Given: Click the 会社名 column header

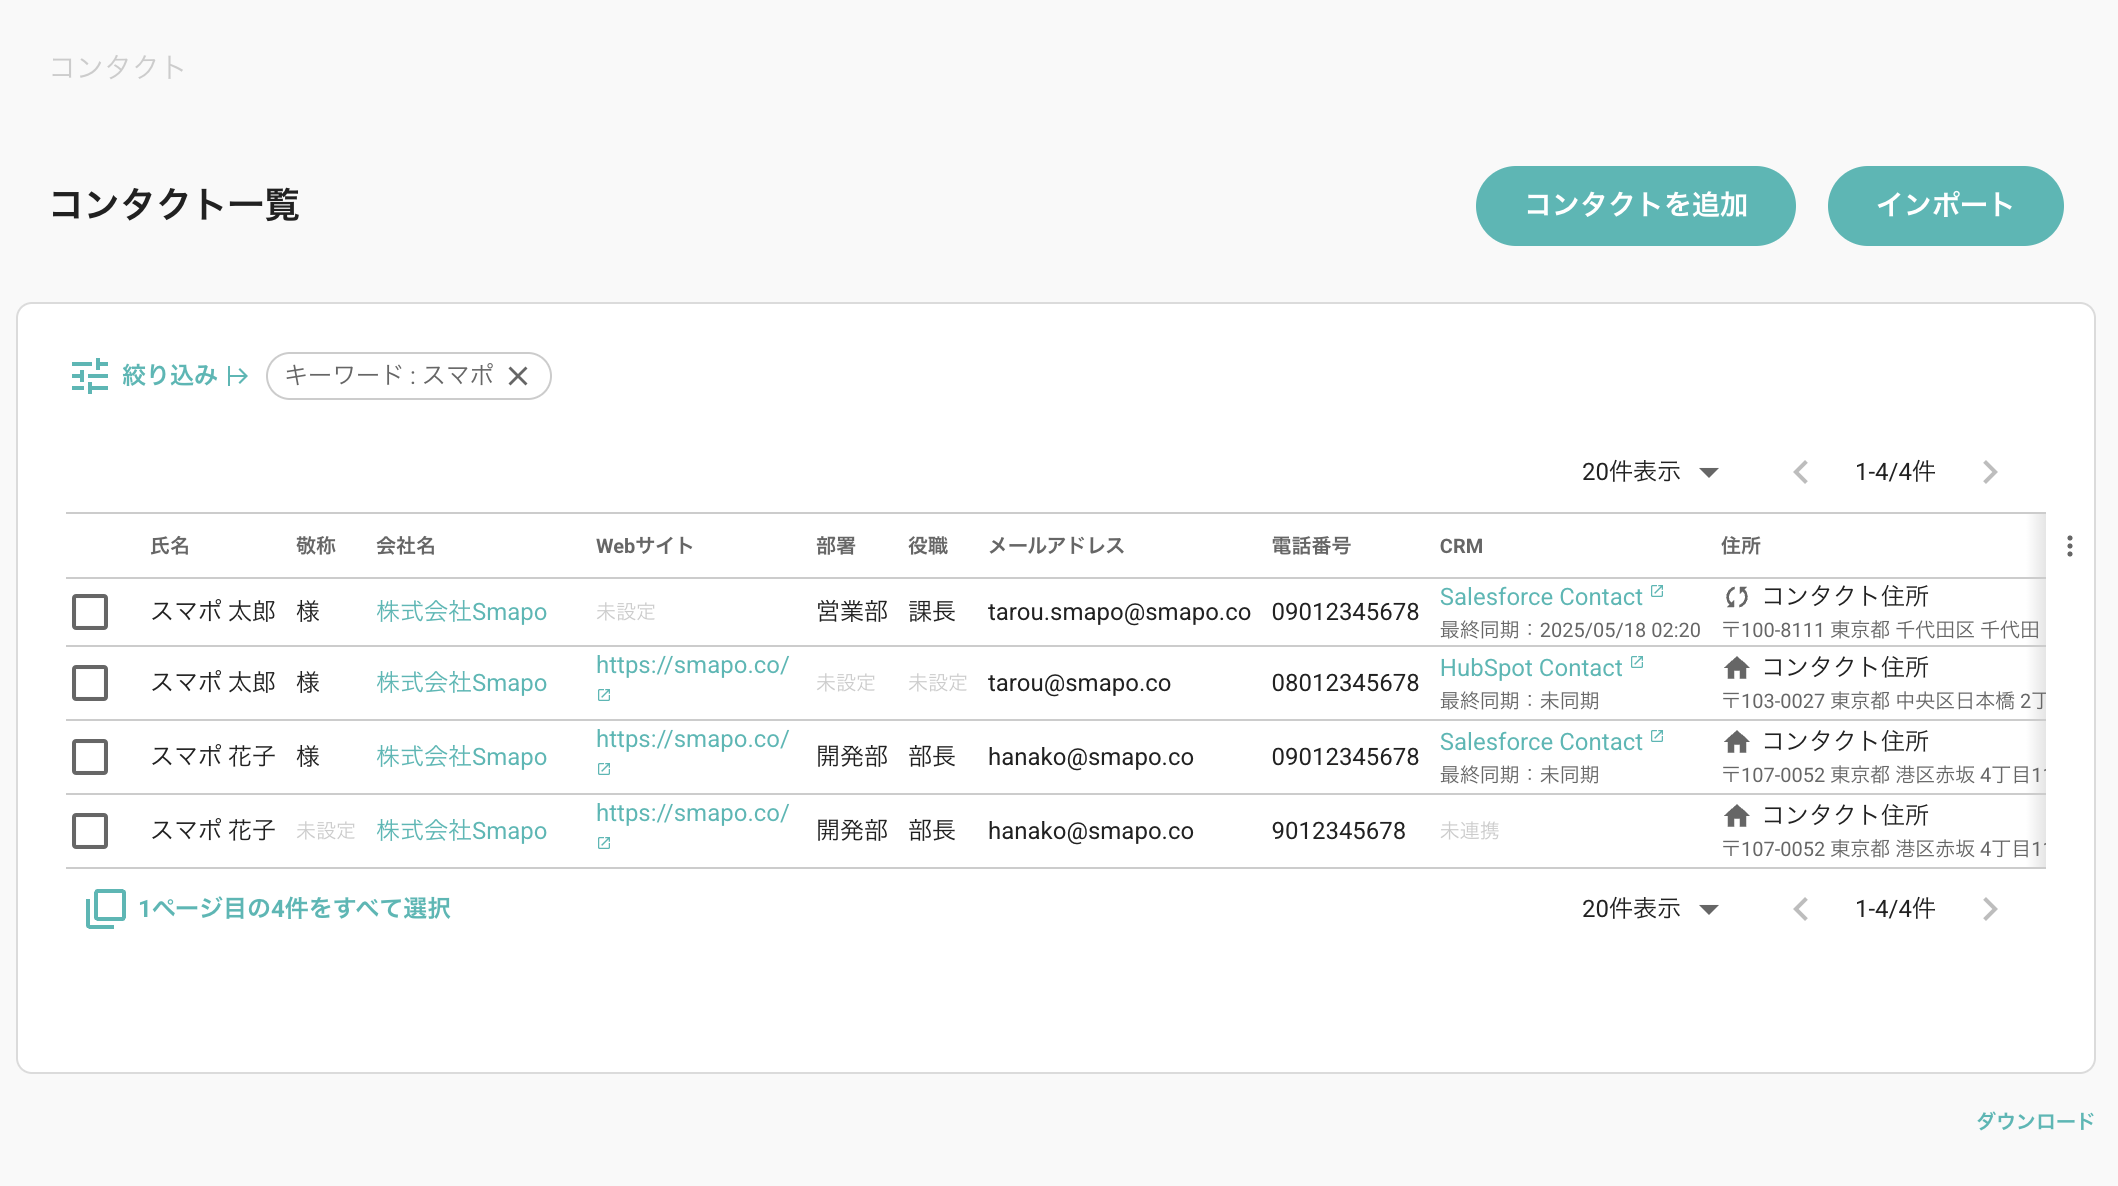Looking at the screenshot, I should (x=406, y=546).
